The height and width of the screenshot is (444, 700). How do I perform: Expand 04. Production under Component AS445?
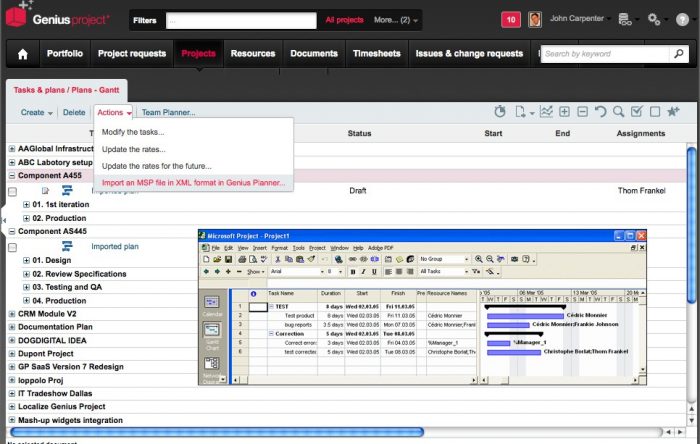(26, 301)
